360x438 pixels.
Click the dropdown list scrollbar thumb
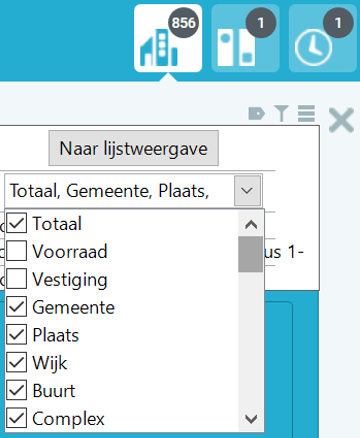point(251,254)
